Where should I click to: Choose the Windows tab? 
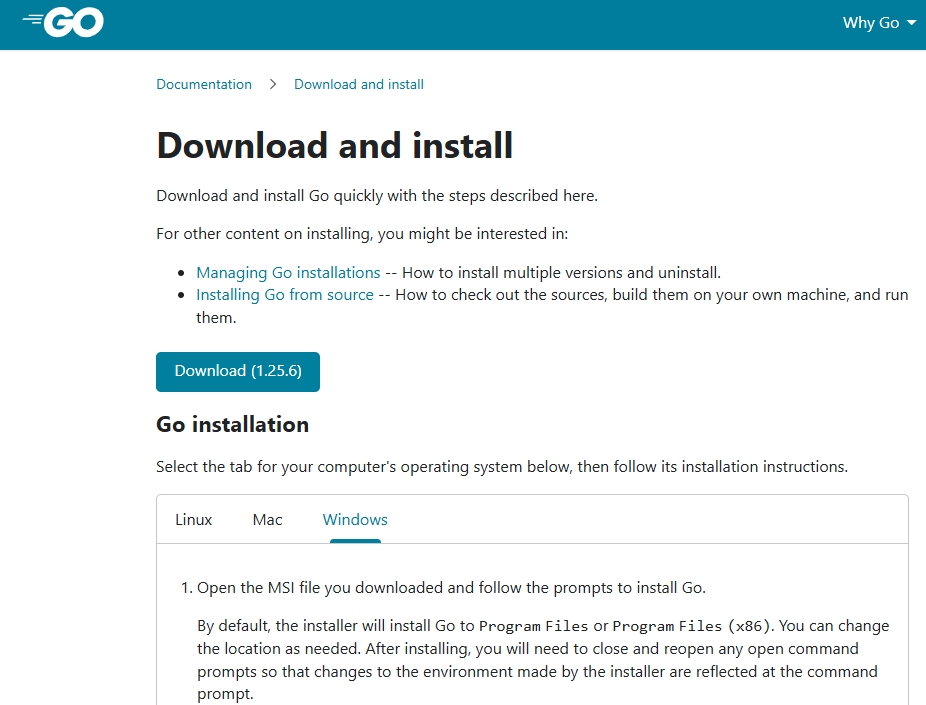(x=355, y=519)
